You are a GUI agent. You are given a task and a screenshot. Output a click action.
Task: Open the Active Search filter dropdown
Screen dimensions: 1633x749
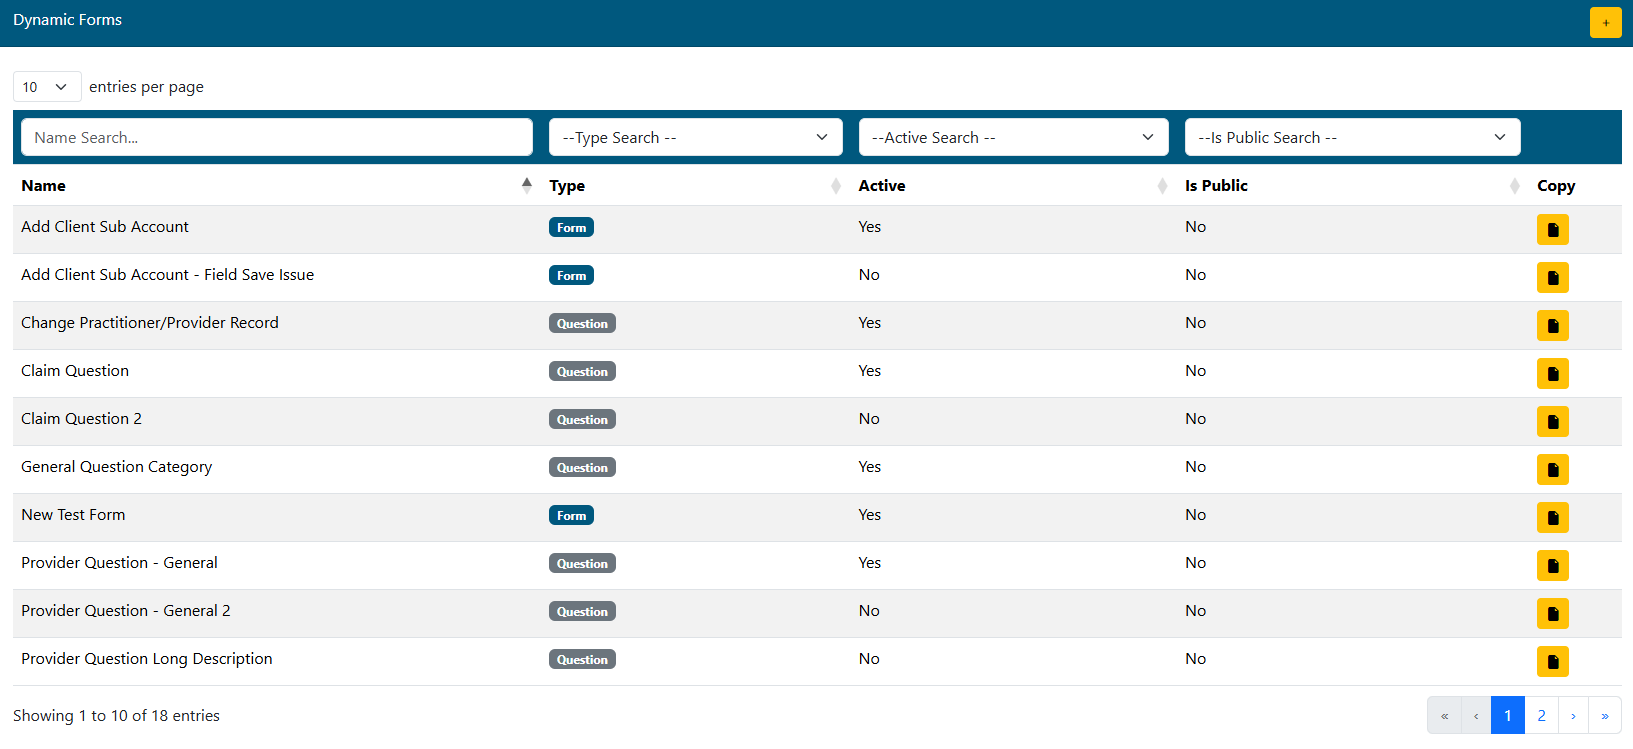tap(1012, 137)
